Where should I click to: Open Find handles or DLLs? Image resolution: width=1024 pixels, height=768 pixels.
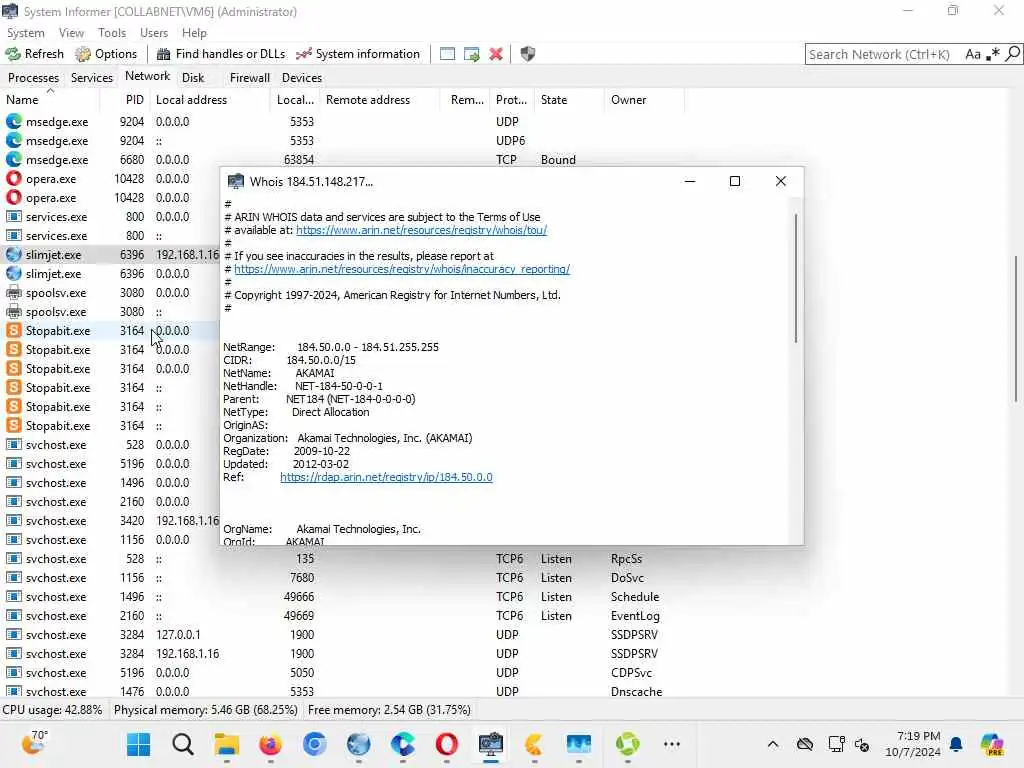pyautogui.click(x=221, y=54)
